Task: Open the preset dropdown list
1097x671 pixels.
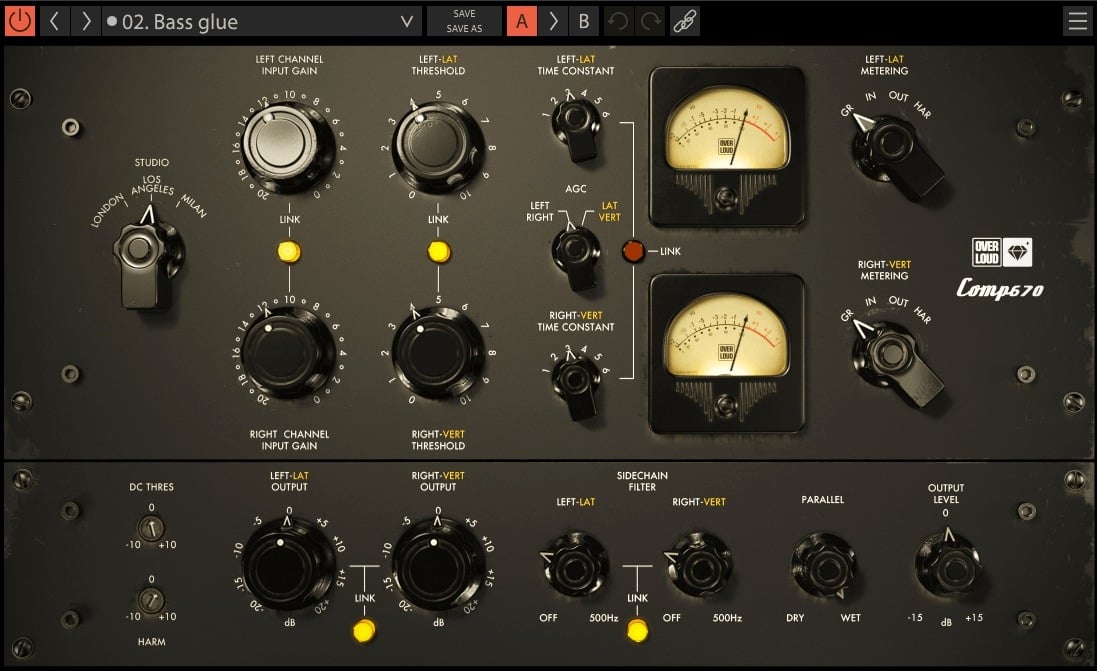Action: (404, 20)
